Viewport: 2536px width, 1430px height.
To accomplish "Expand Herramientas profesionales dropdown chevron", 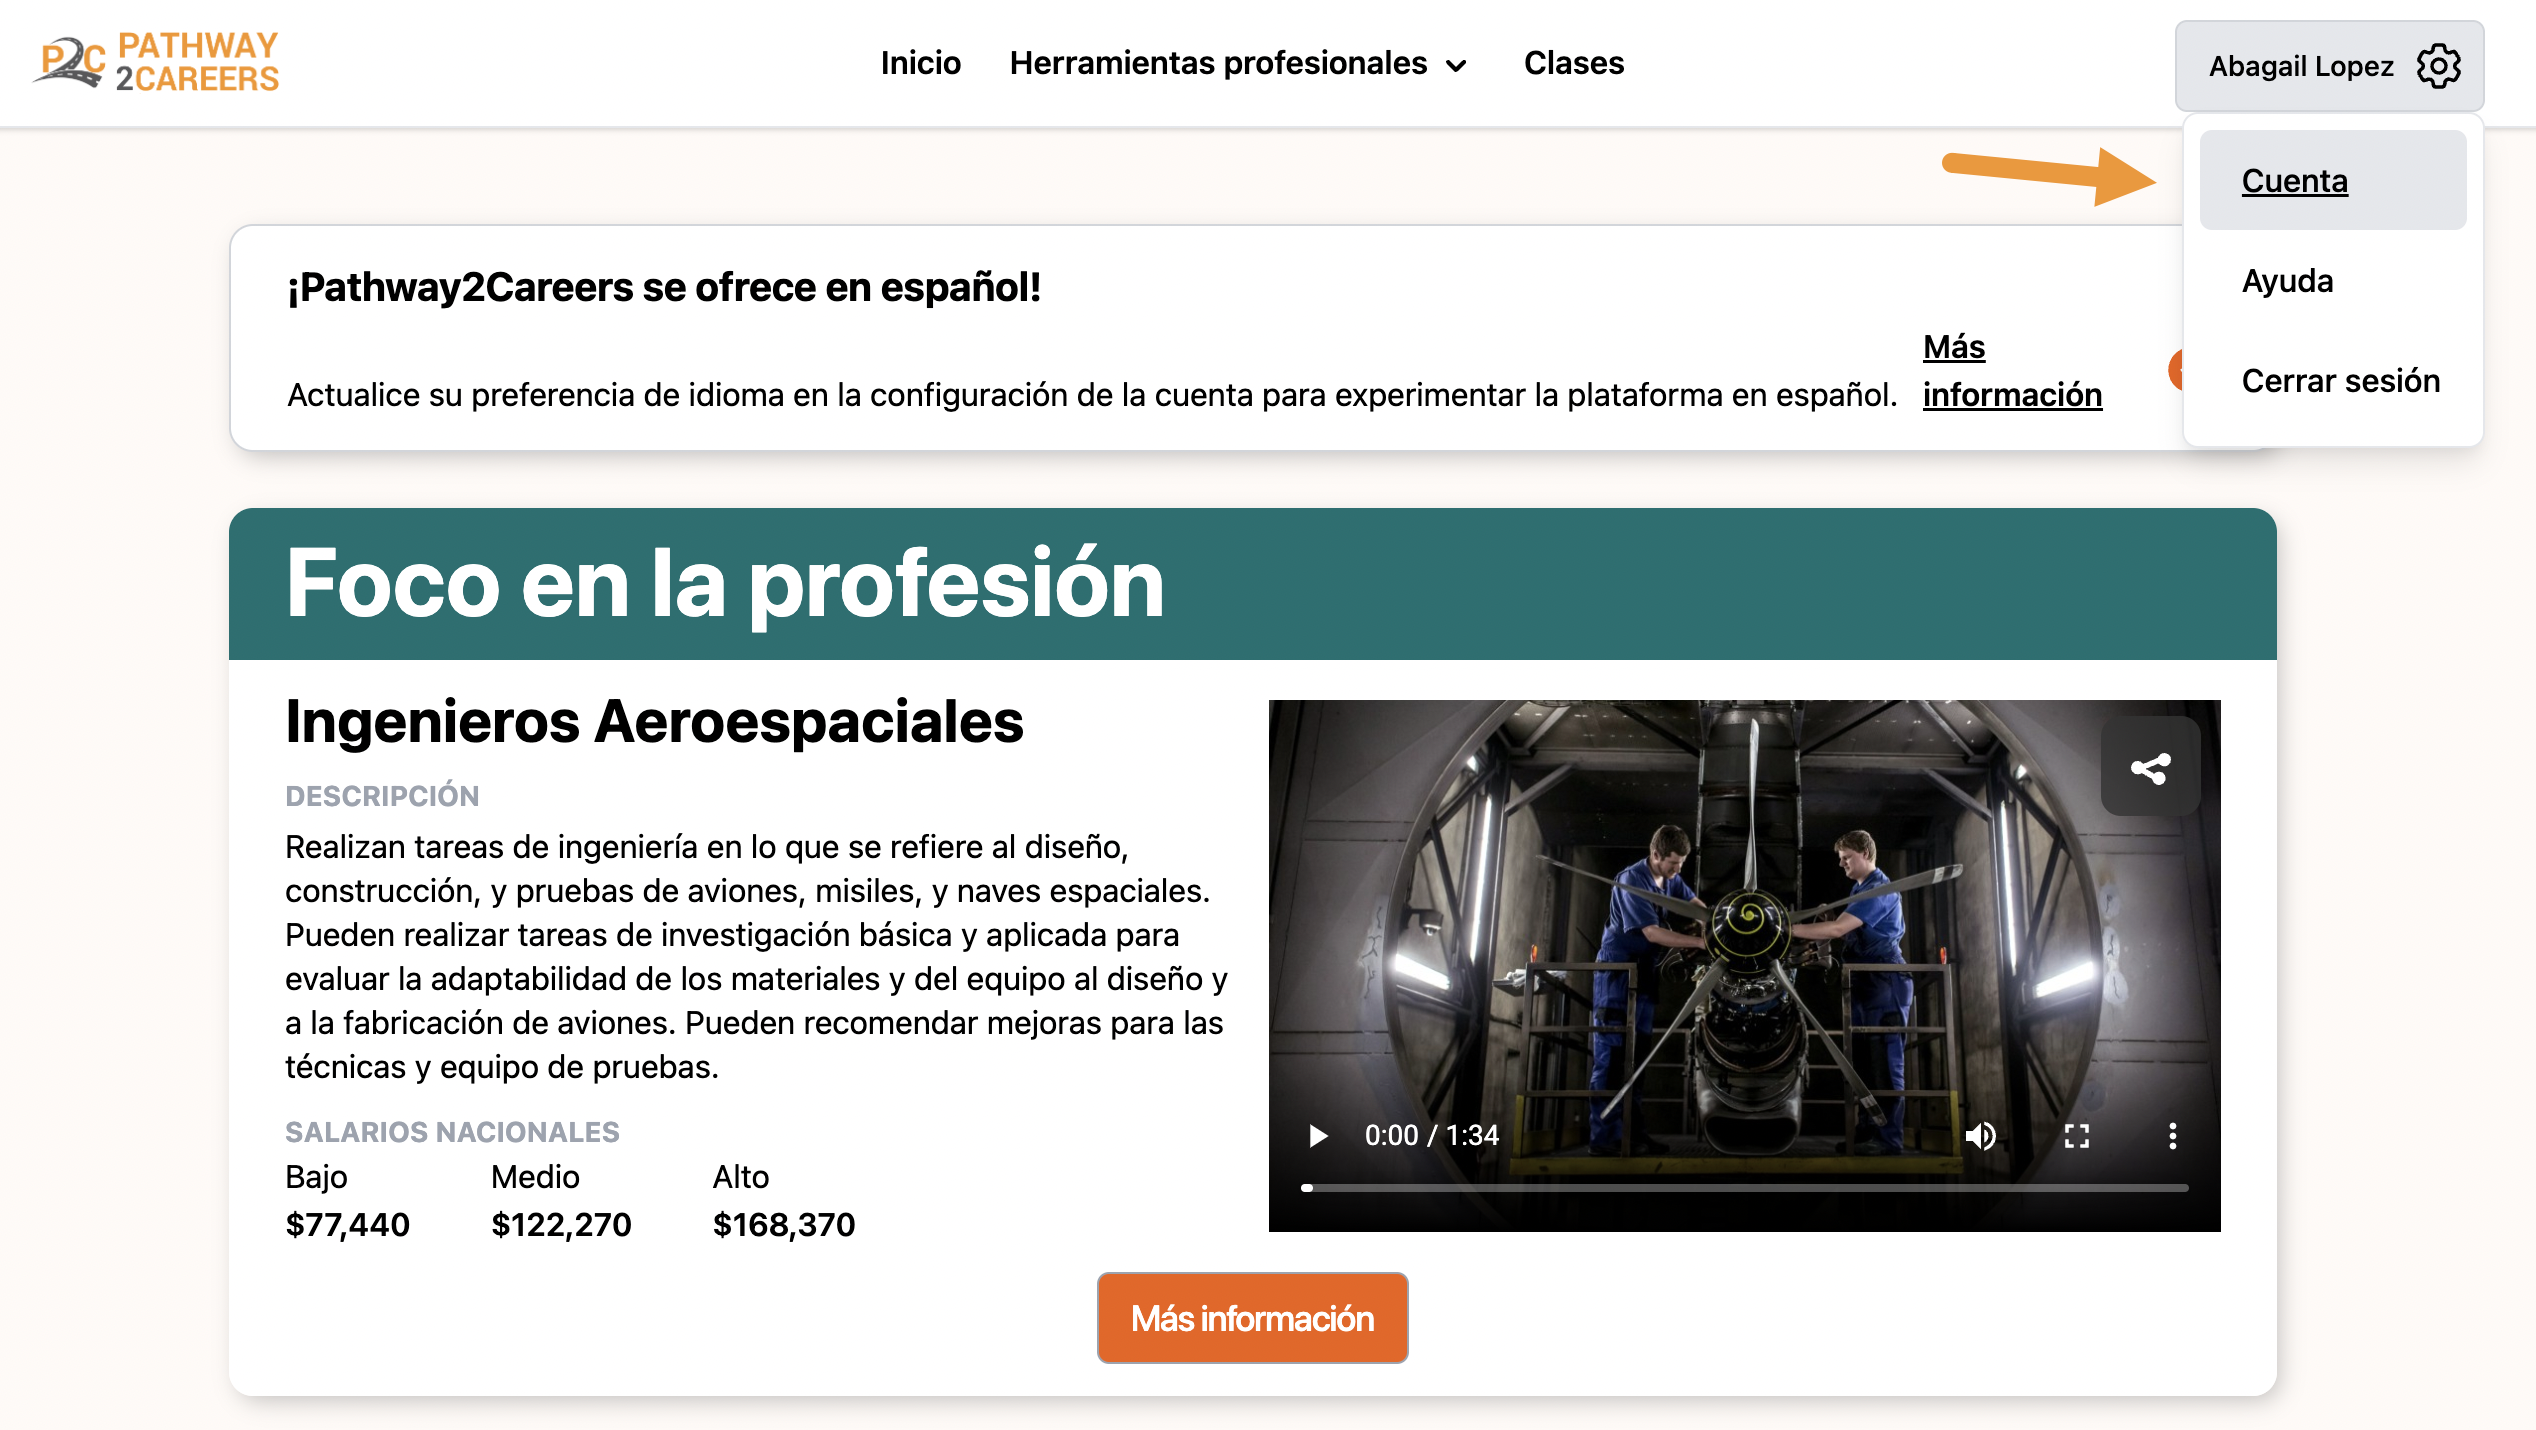I will point(1457,66).
